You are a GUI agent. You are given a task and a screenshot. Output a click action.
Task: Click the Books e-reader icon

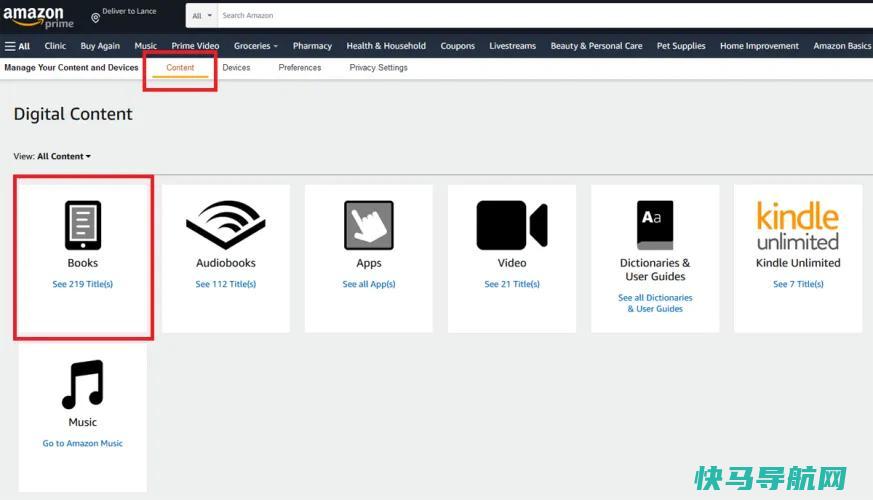tap(83, 225)
